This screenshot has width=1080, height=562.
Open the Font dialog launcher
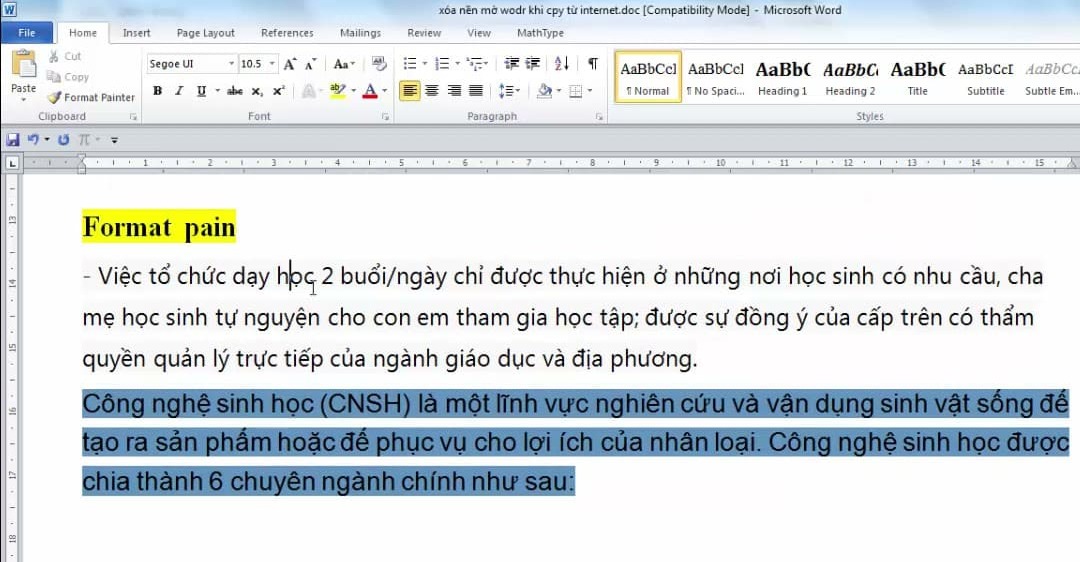[x=385, y=117]
